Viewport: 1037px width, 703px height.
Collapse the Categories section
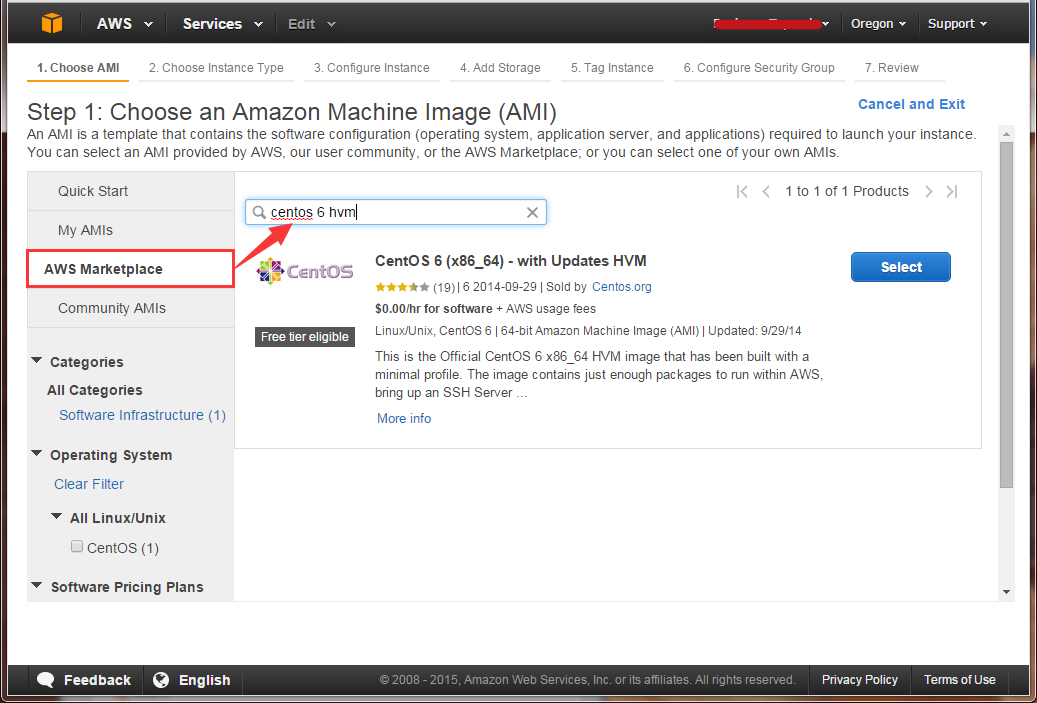coord(37,360)
